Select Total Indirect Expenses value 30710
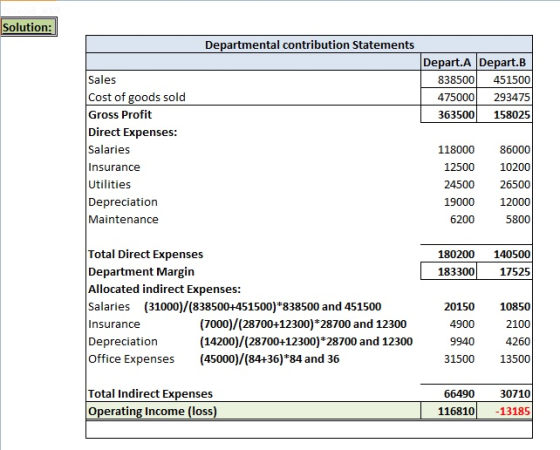The image size is (560, 450). (x=515, y=394)
